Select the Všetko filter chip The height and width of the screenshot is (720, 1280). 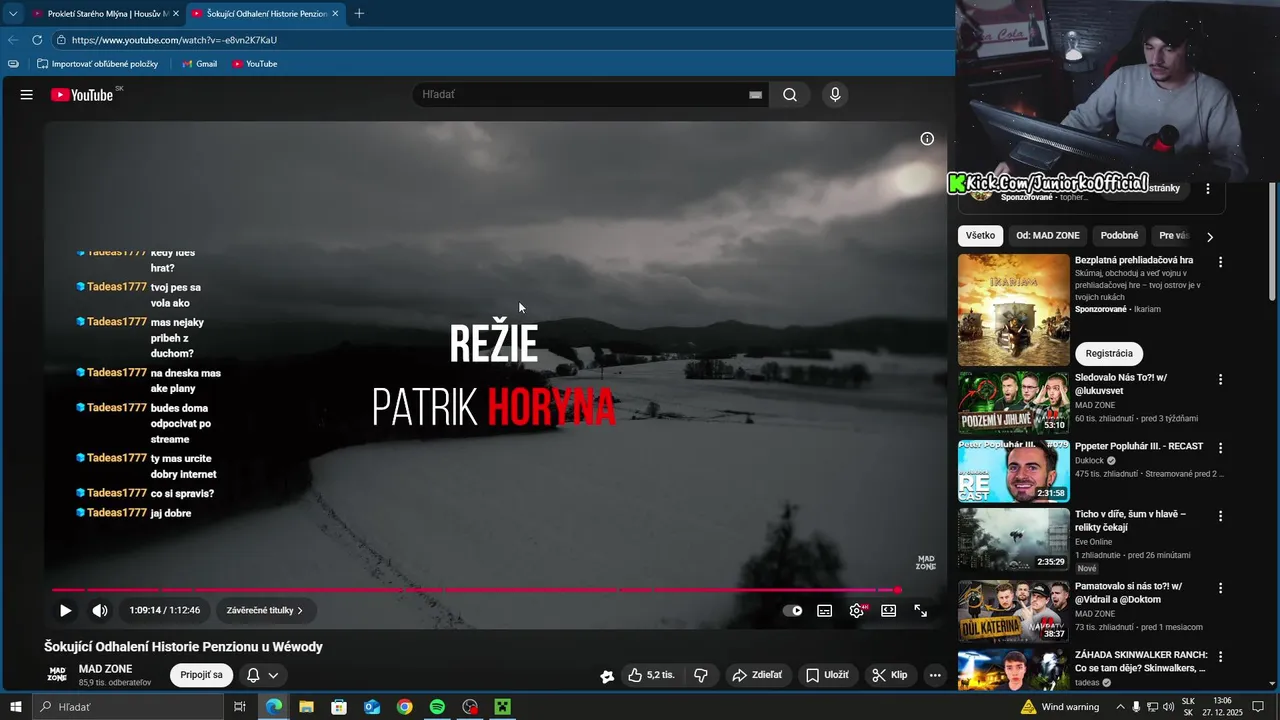(980, 236)
